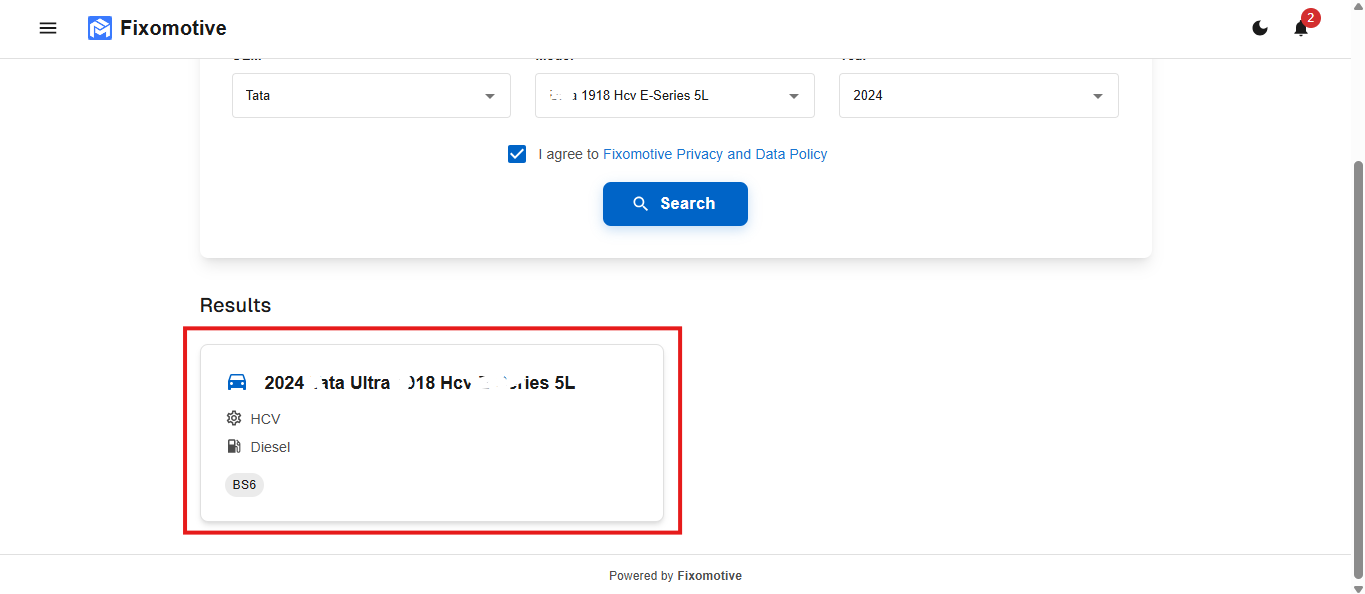This screenshot has height=594, width=1365.
Task: Click the car icon on the result card
Action: pyautogui.click(x=236, y=381)
